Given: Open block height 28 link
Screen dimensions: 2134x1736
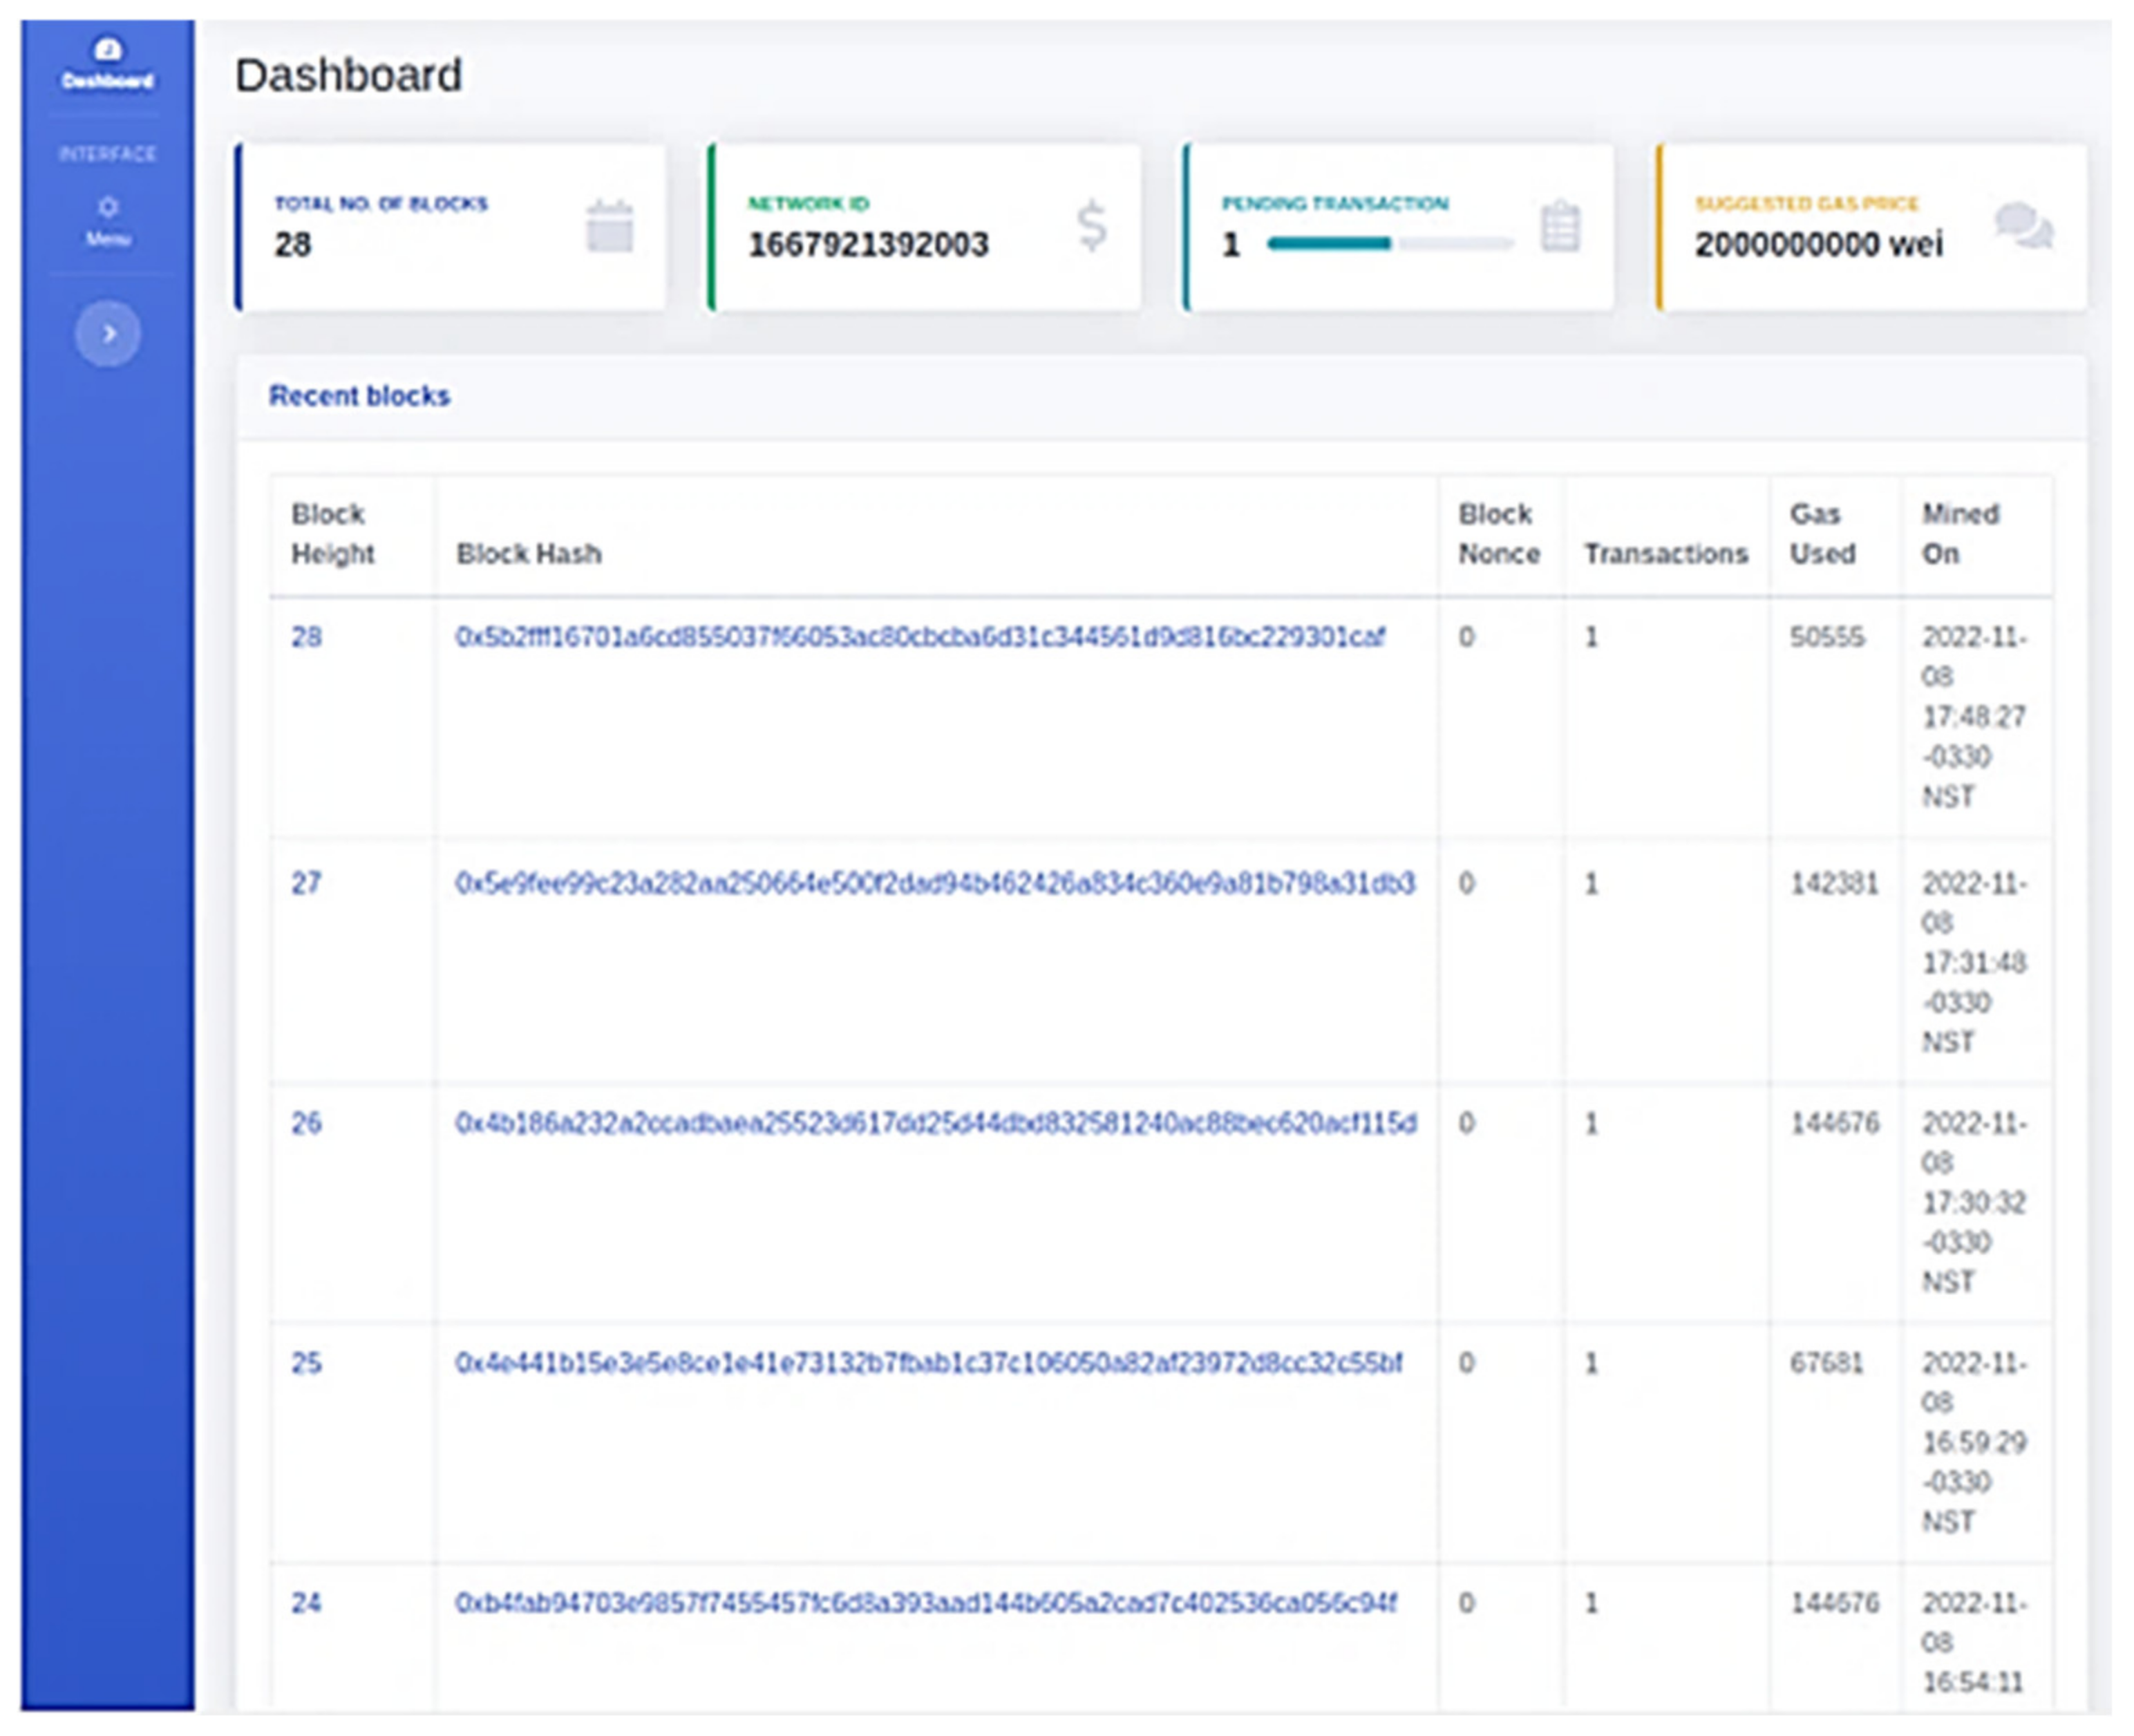Looking at the screenshot, I should [306, 637].
